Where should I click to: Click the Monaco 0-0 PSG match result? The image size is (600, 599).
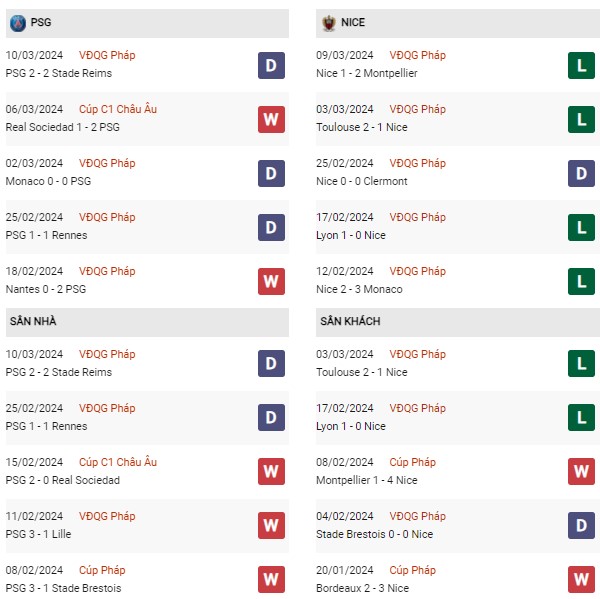tap(48, 181)
